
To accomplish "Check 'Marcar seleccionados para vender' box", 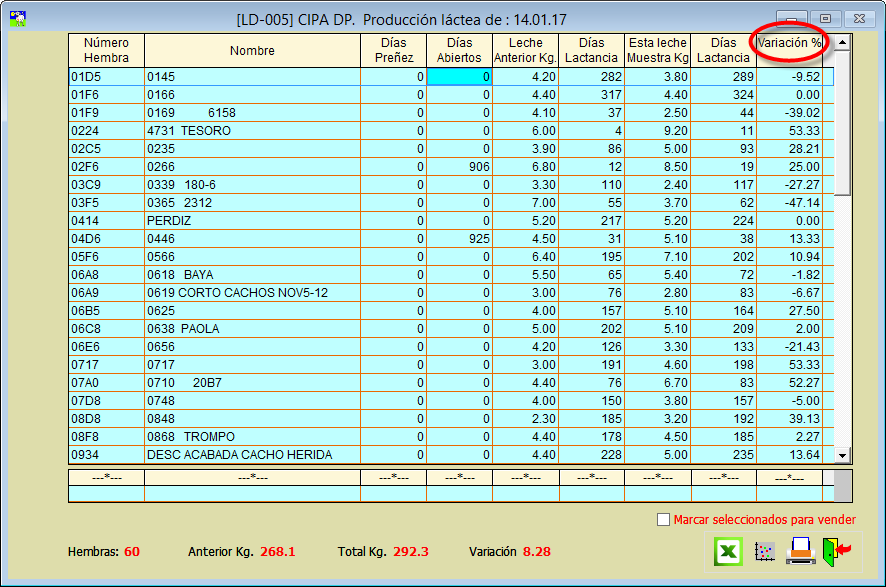I will click(x=663, y=520).
